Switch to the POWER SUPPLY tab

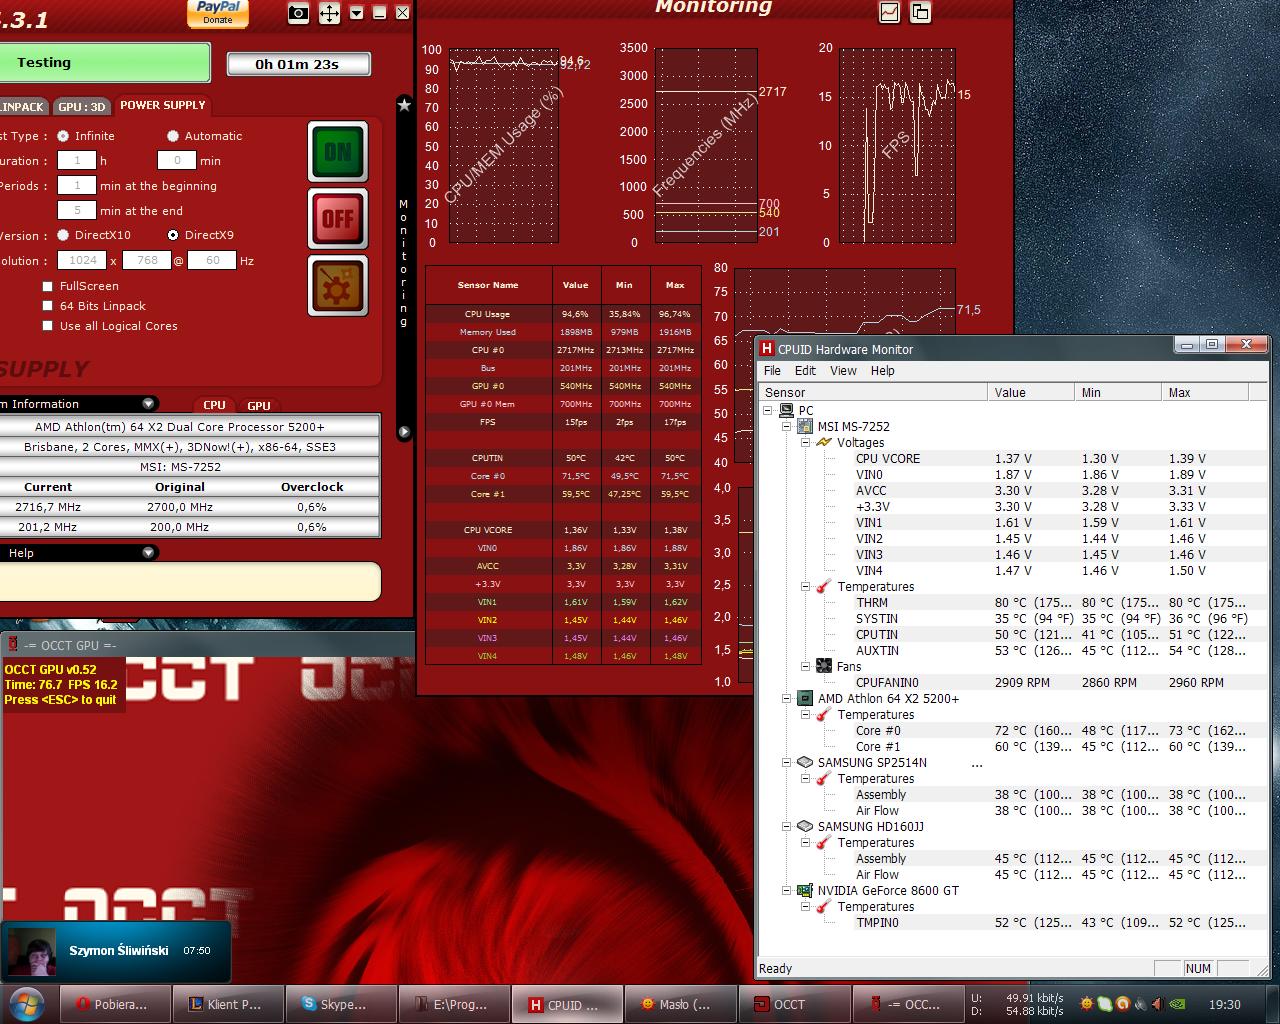pyautogui.click(x=162, y=105)
